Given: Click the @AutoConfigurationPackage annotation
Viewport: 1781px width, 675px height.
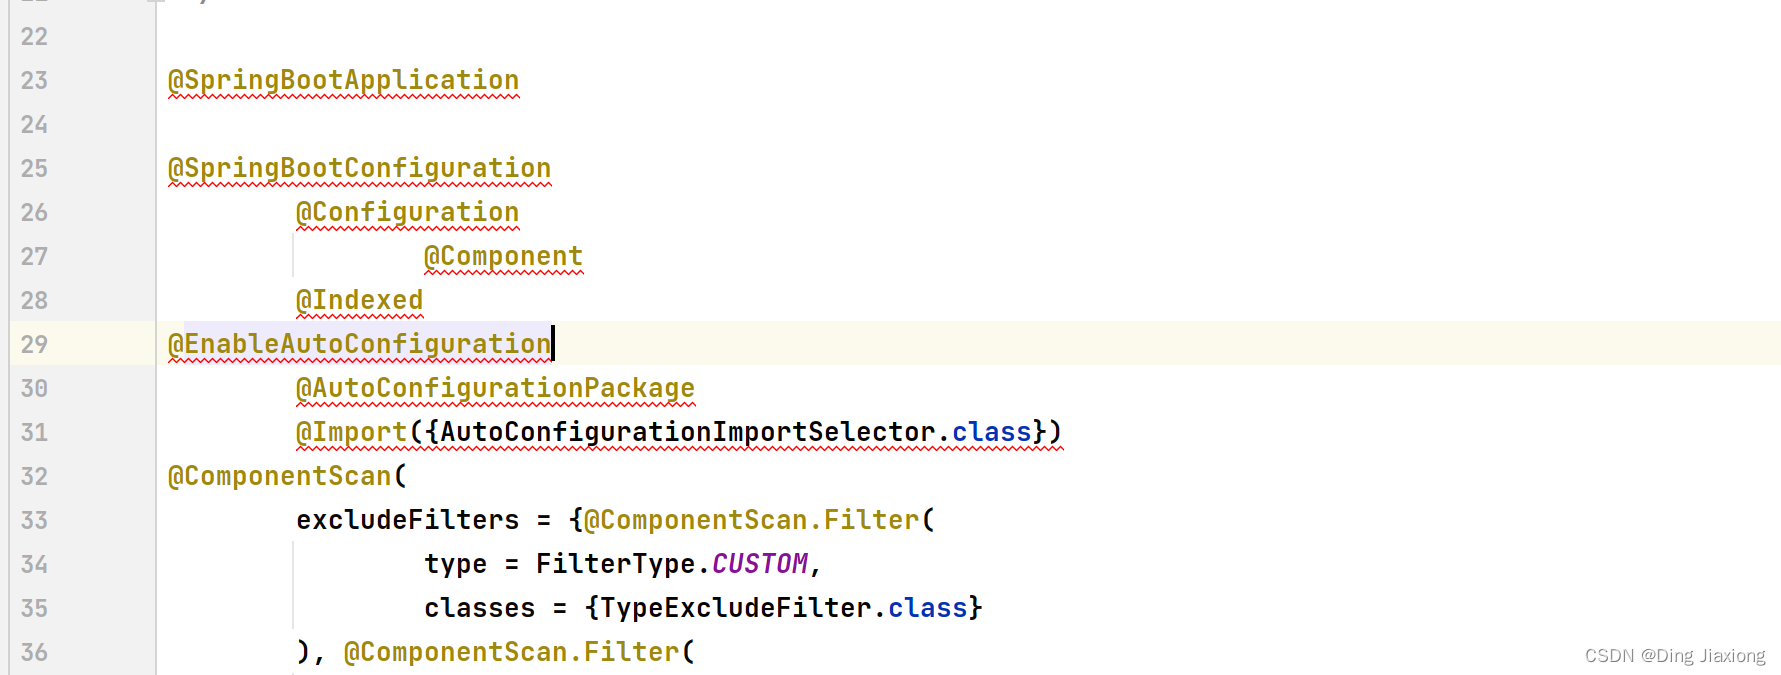Looking at the screenshot, I should tap(495, 388).
